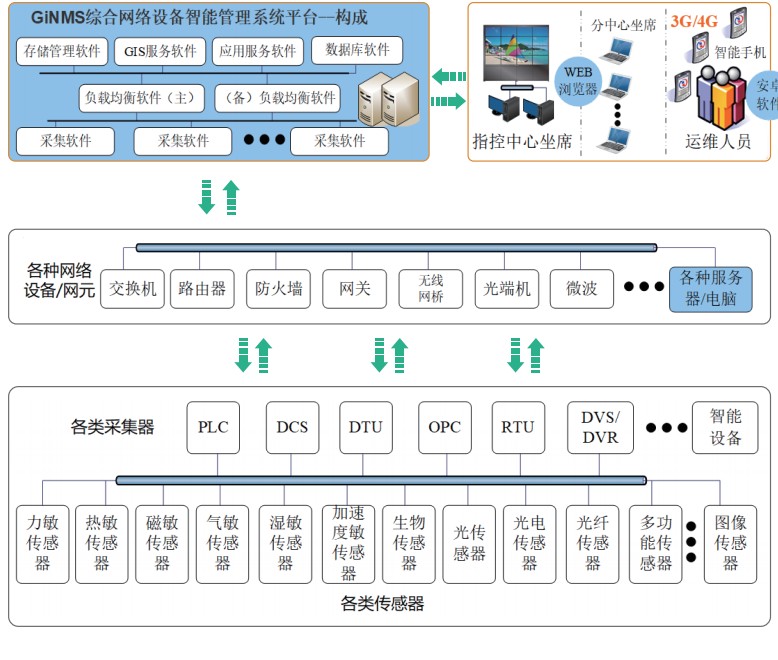Select the GIS服务软件 box
This screenshot has width=778, height=660.
point(160,51)
